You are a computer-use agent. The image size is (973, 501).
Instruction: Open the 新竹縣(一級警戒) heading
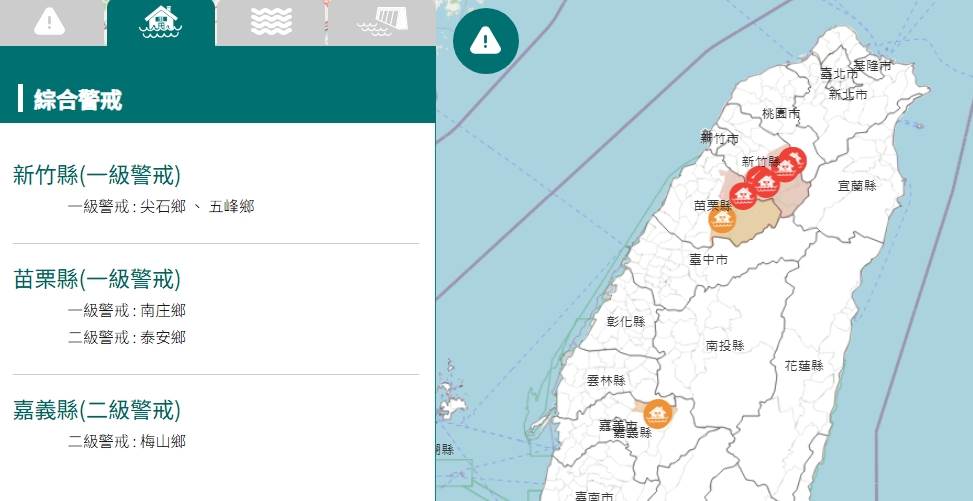[97, 175]
